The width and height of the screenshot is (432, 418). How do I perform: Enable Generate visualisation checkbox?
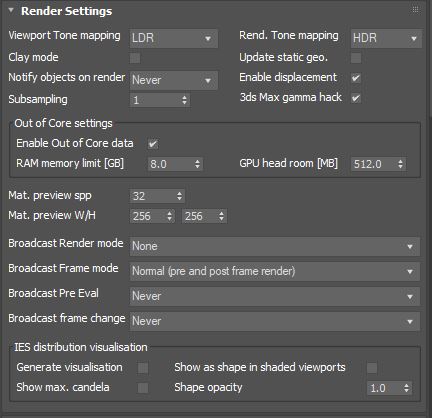pos(143,368)
